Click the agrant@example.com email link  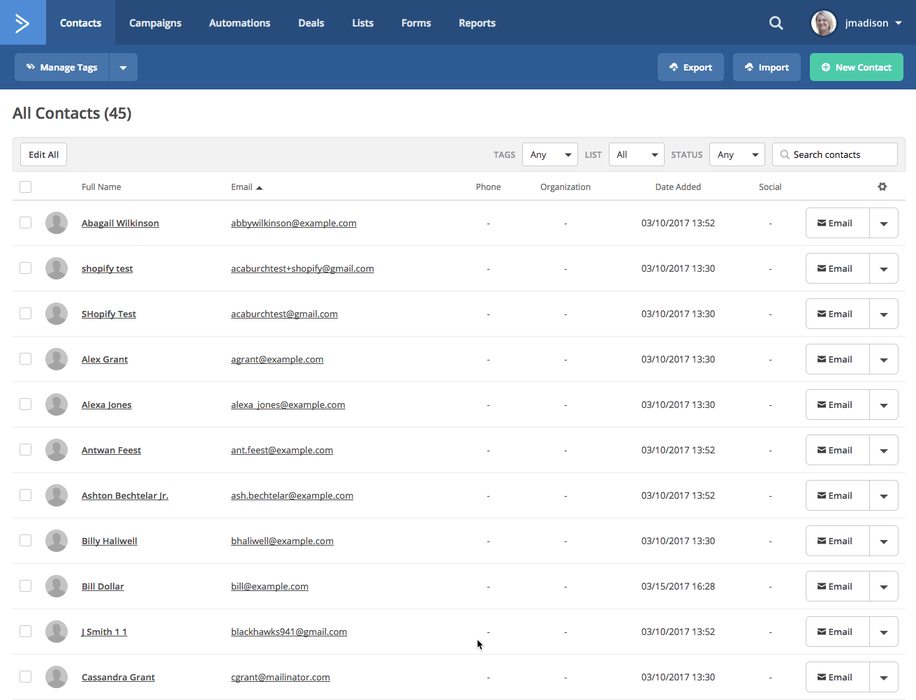277,359
